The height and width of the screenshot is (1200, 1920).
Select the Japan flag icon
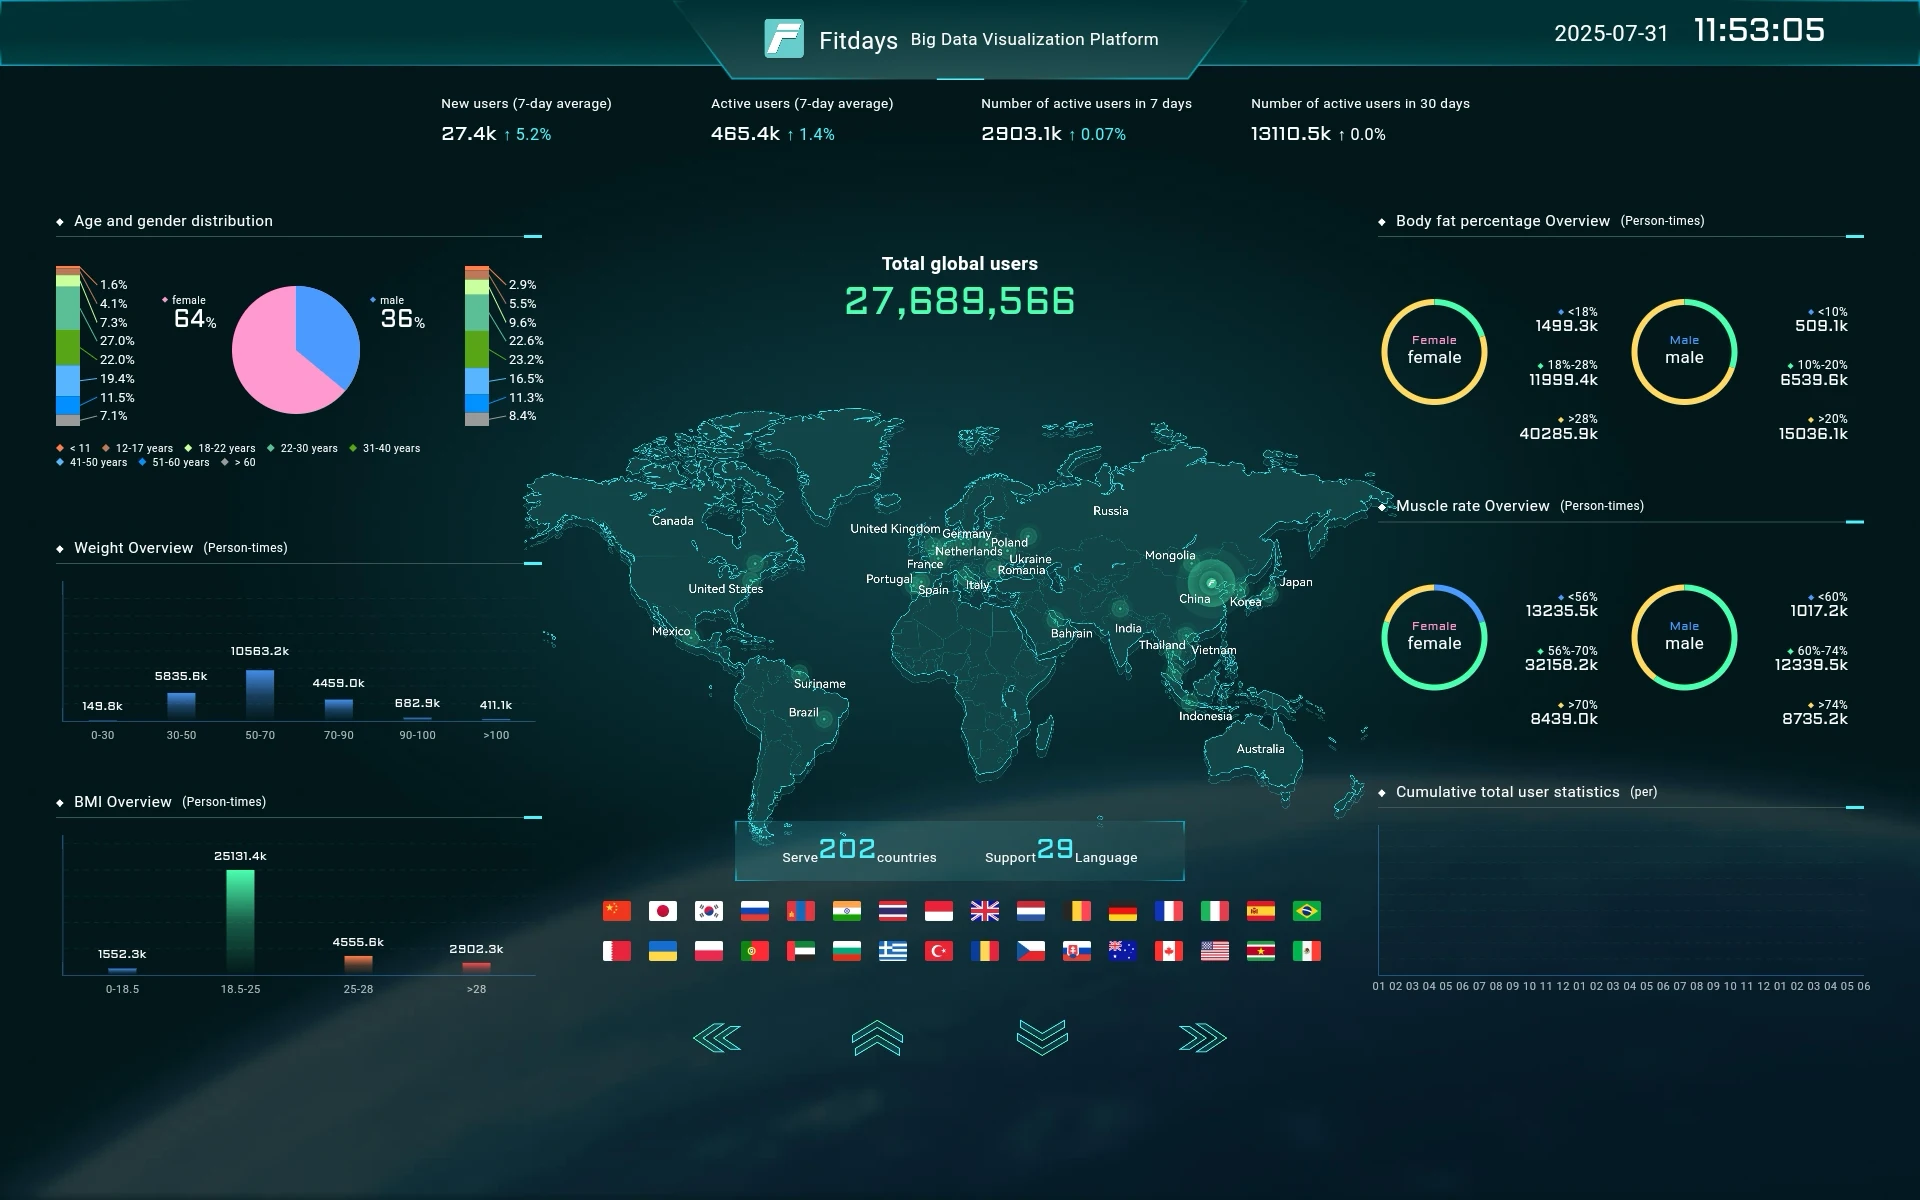[662, 911]
